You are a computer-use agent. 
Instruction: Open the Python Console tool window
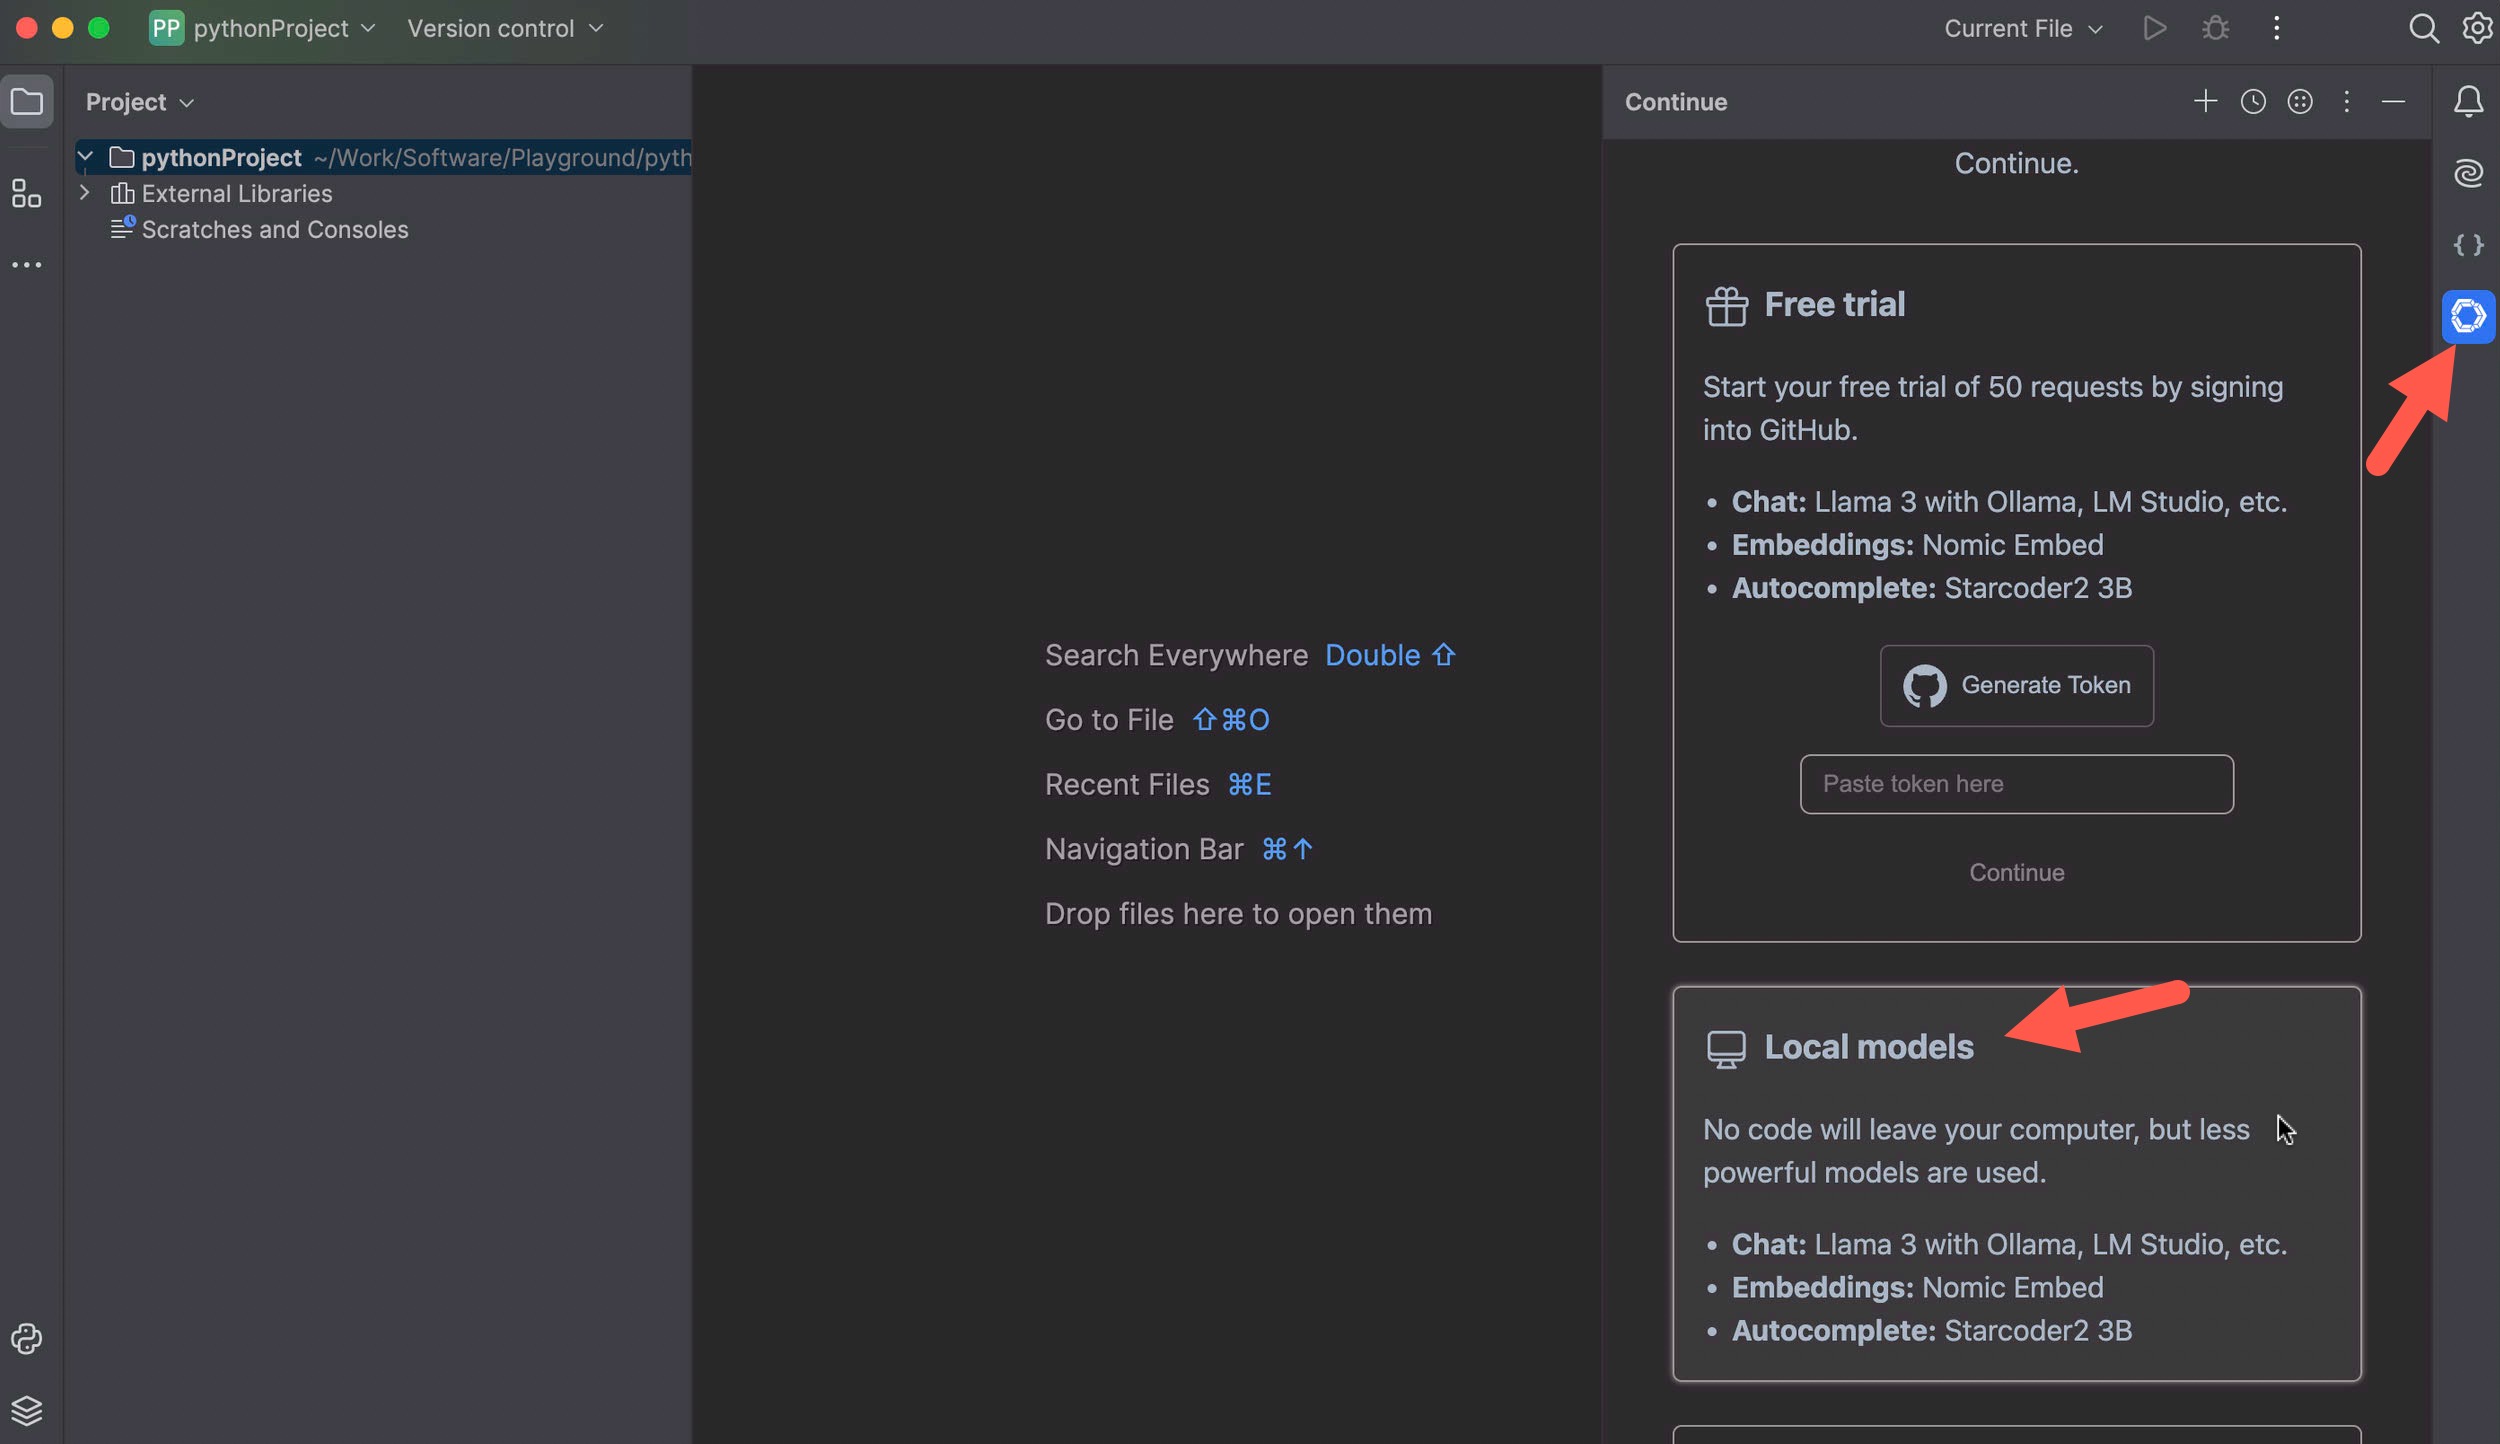27,1339
